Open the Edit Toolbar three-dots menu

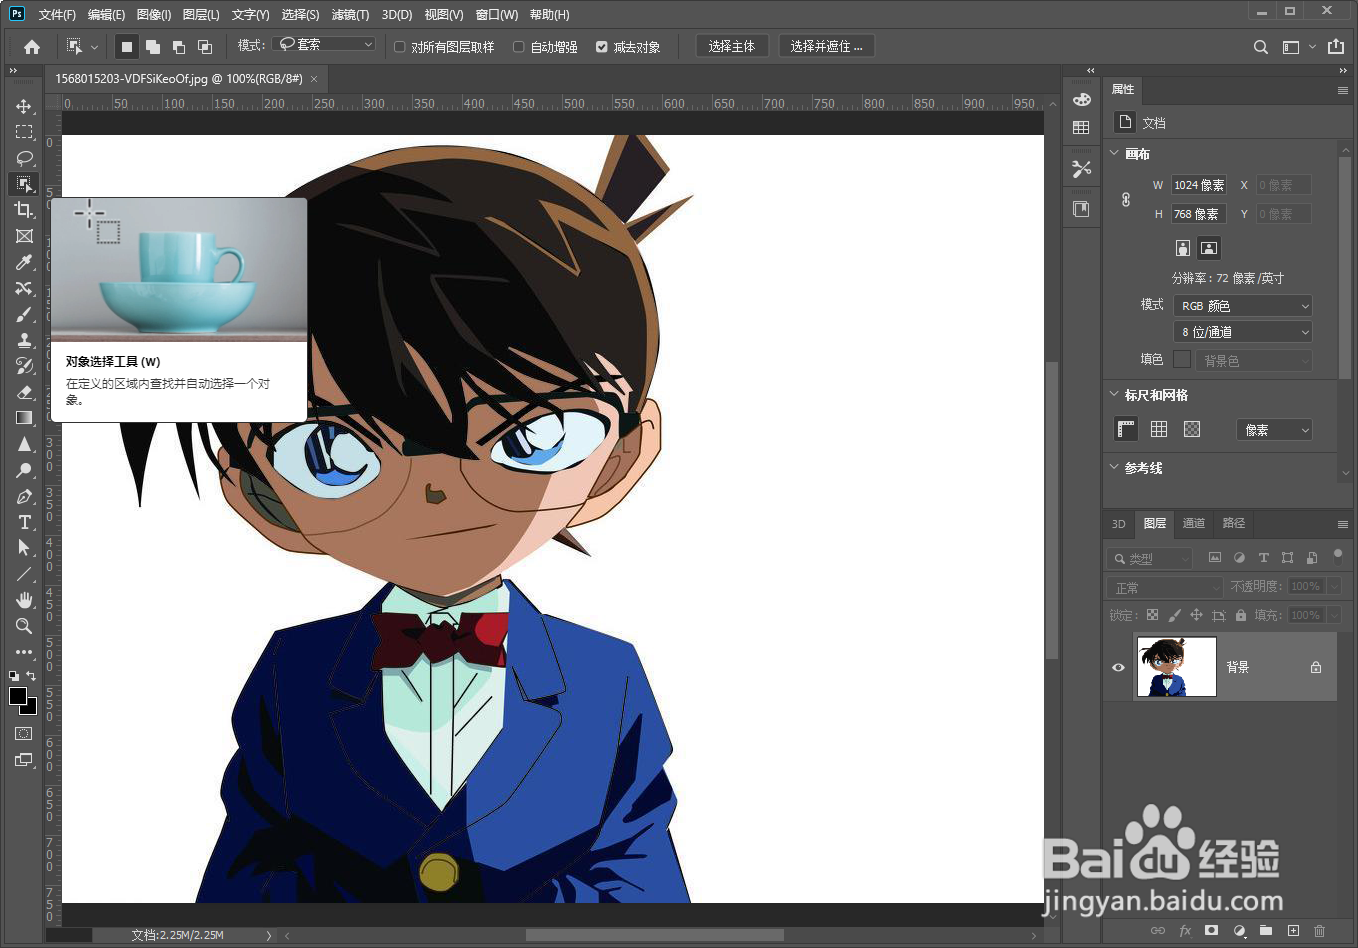[24, 652]
